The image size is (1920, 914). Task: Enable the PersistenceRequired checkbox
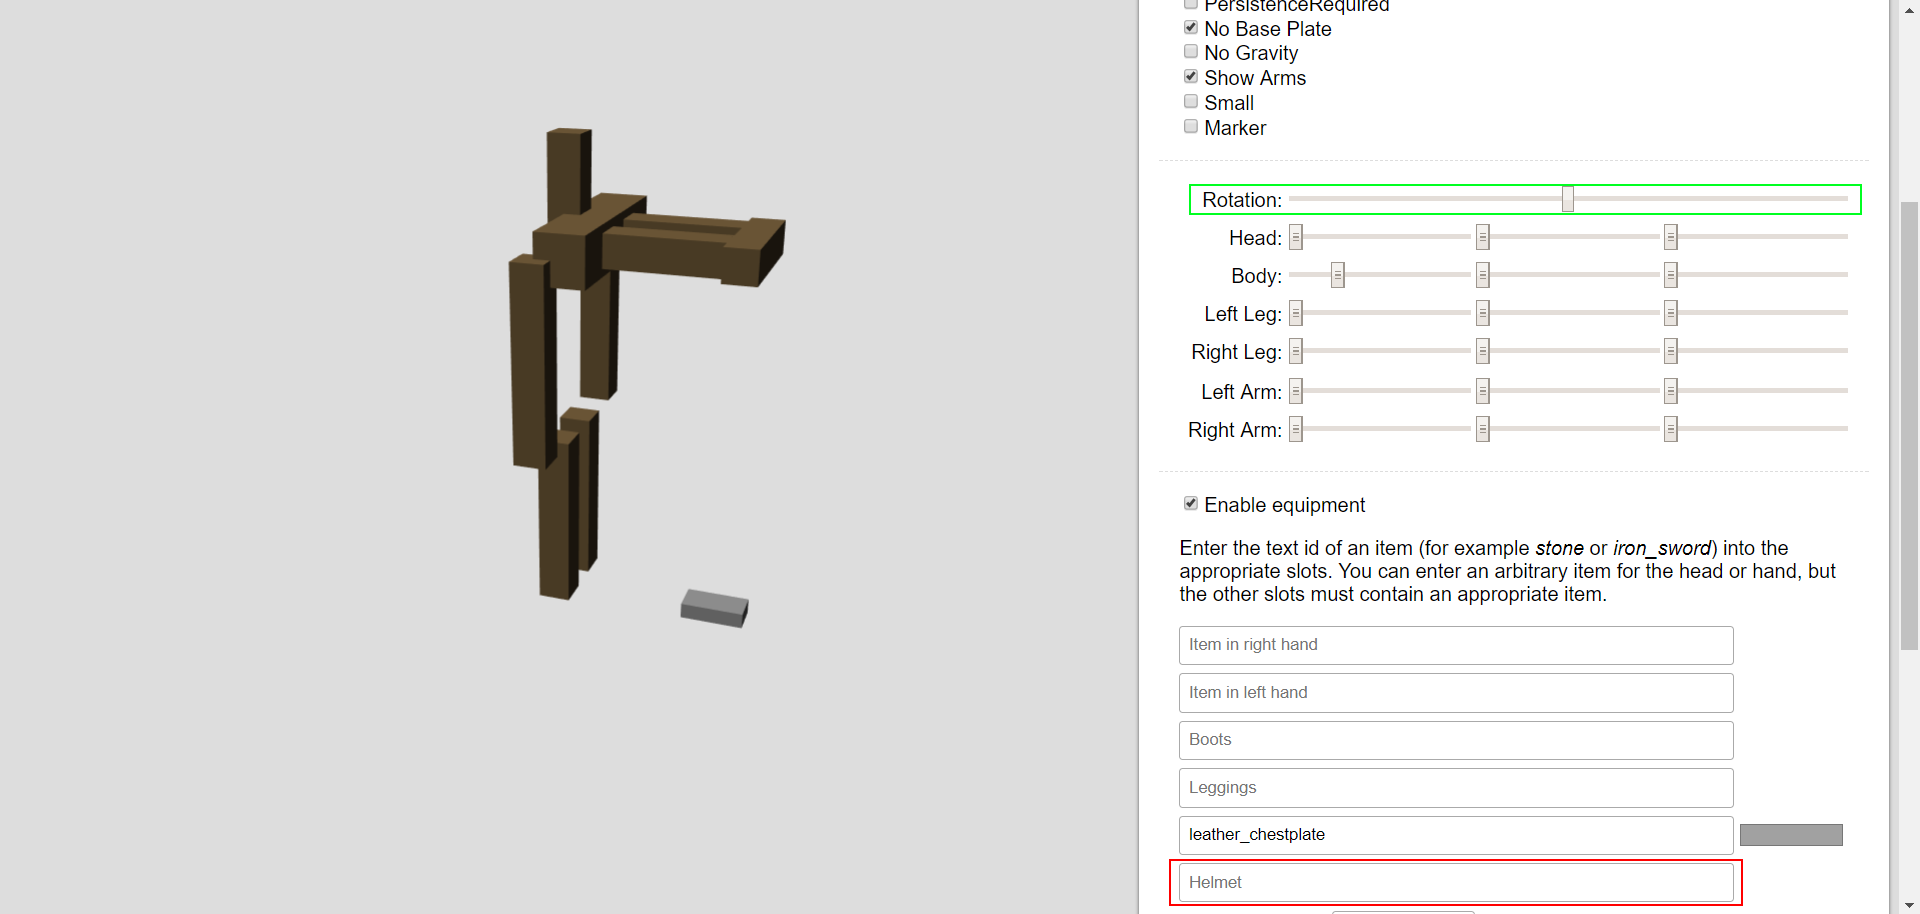click(x=1190, y=4)
